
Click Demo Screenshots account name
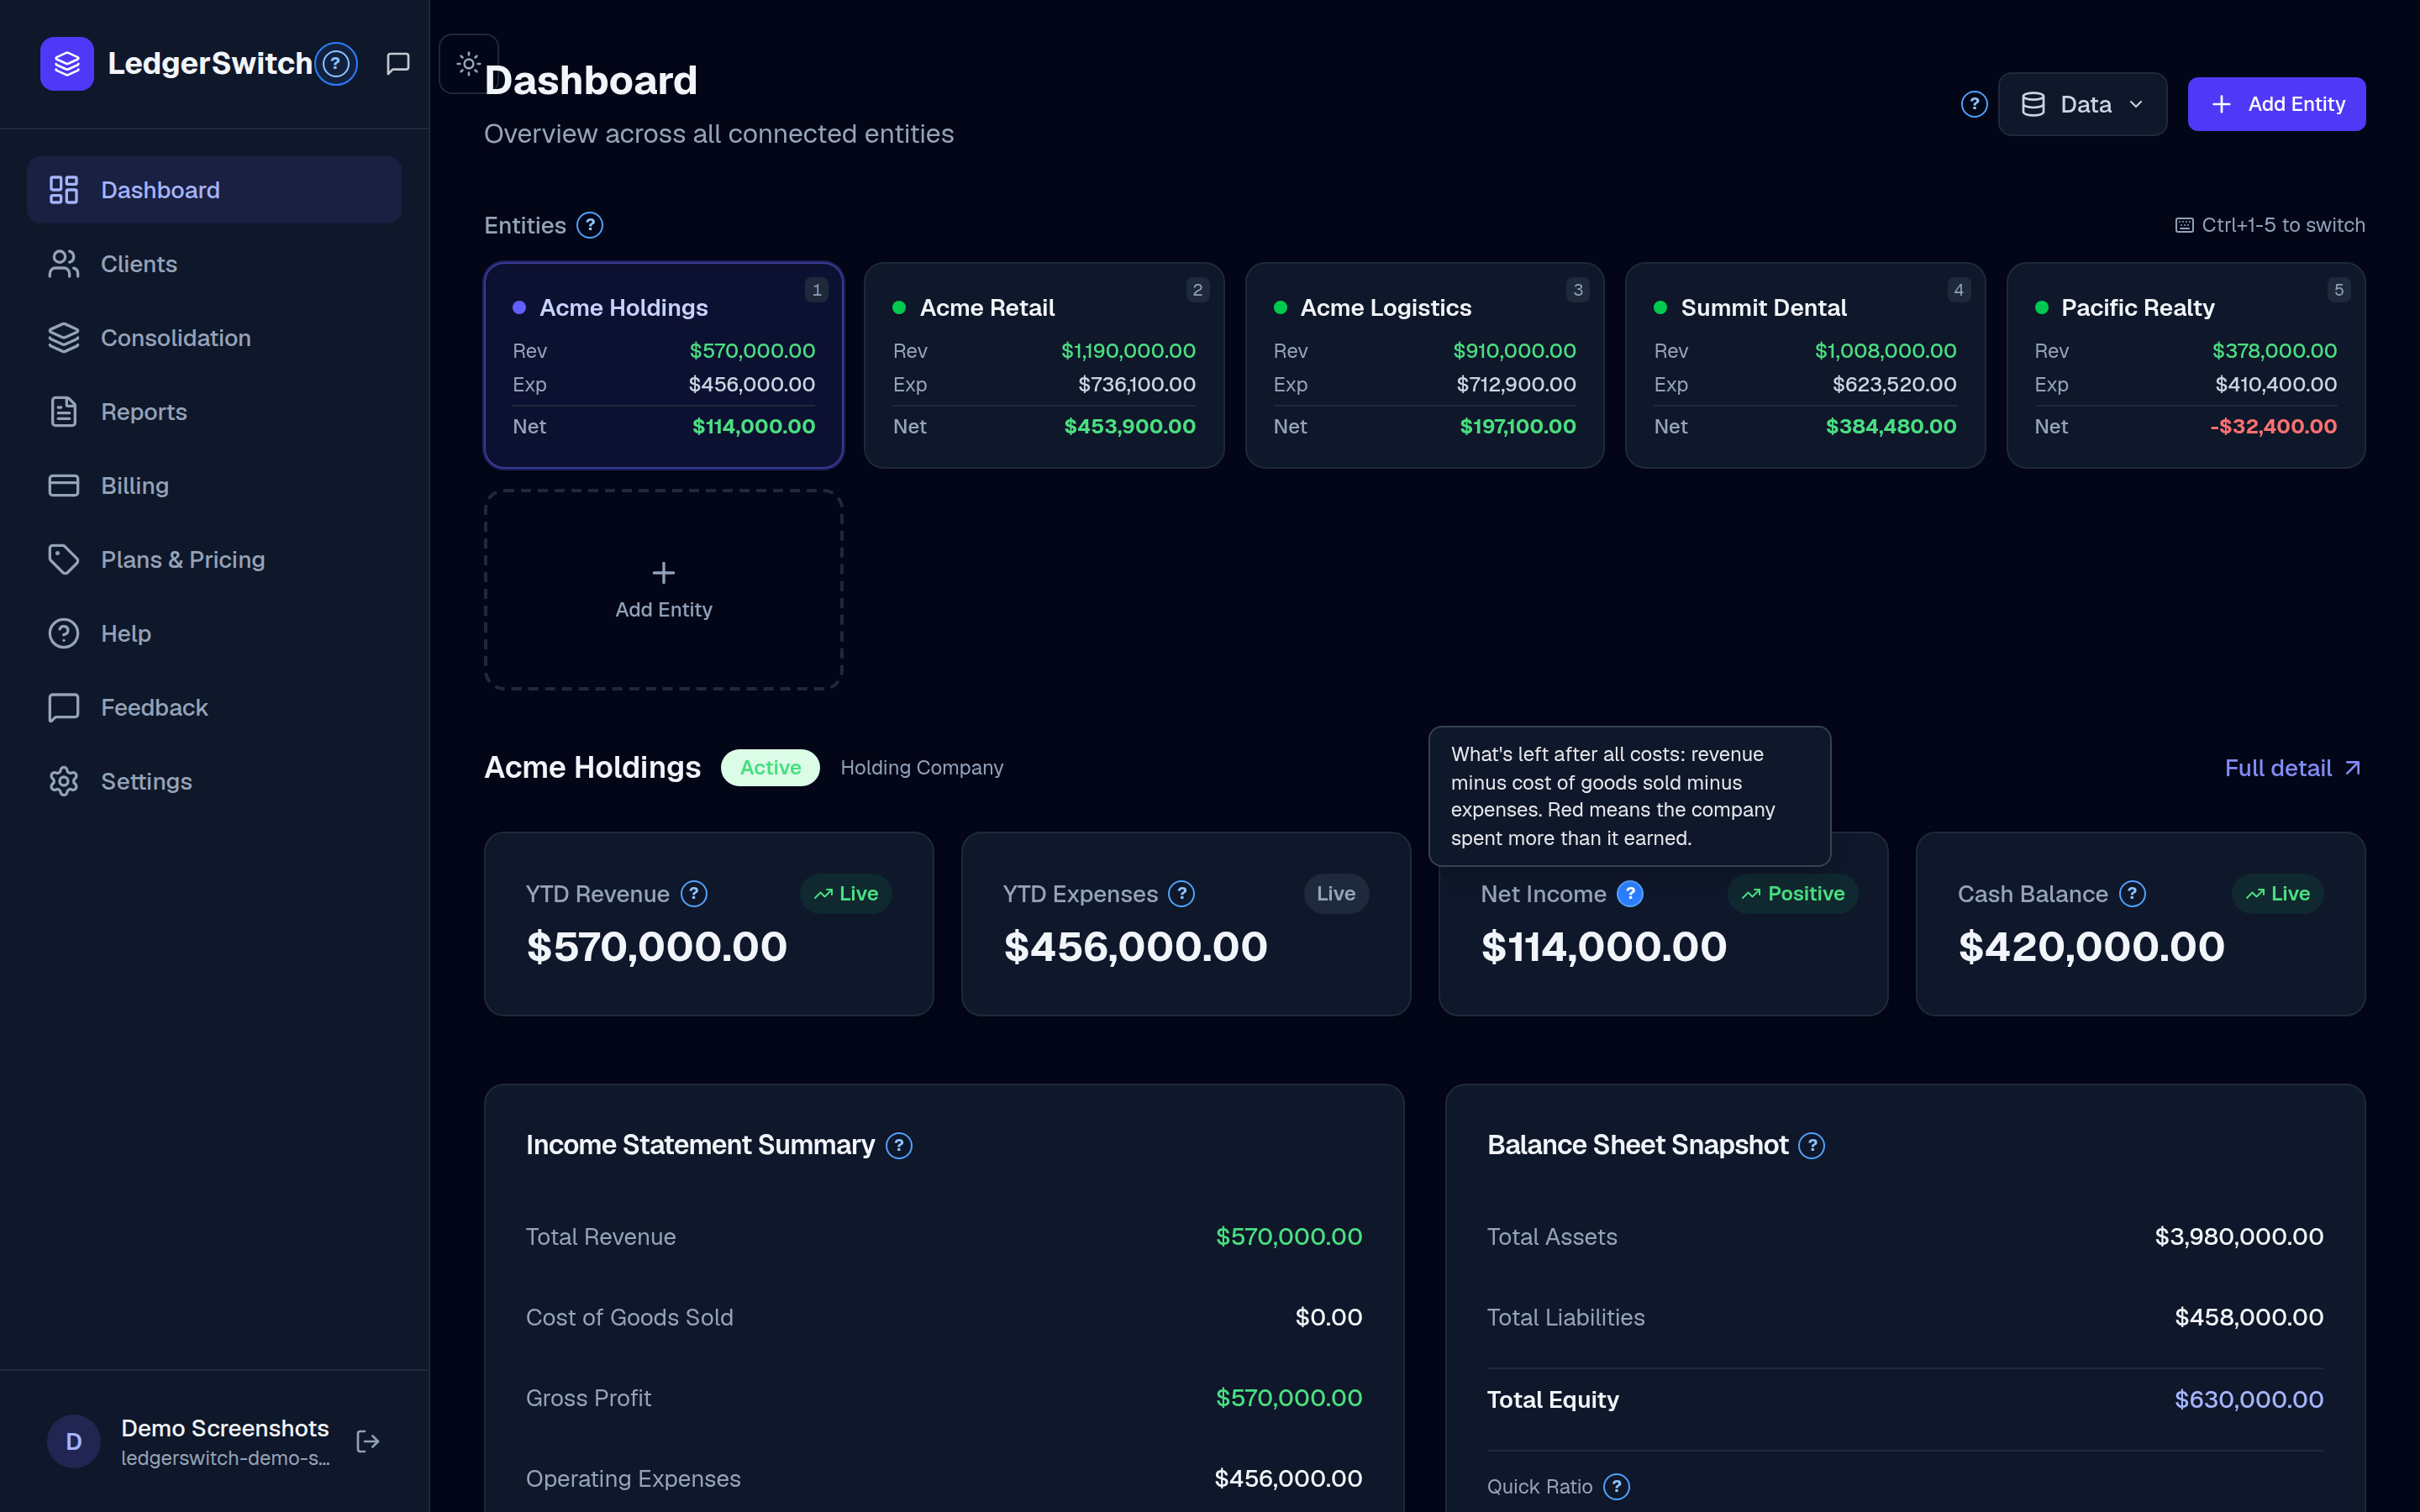tap(225, 1428)
